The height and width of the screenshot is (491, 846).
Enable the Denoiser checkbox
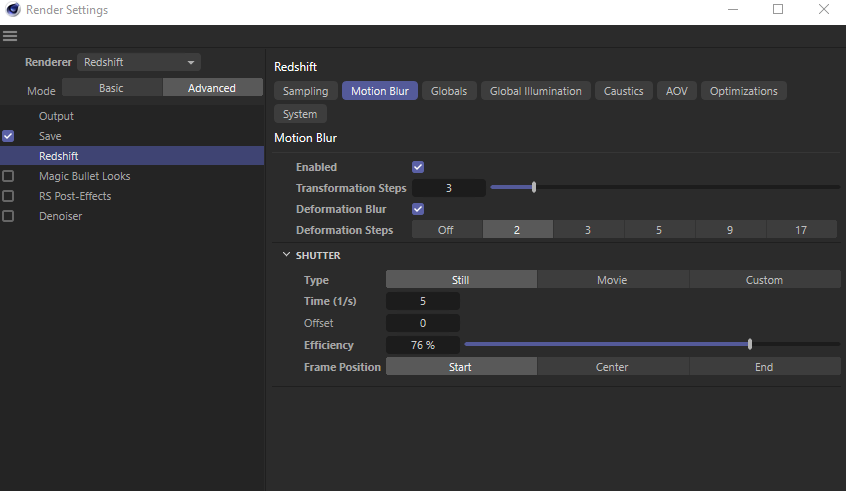coord(8,216)
